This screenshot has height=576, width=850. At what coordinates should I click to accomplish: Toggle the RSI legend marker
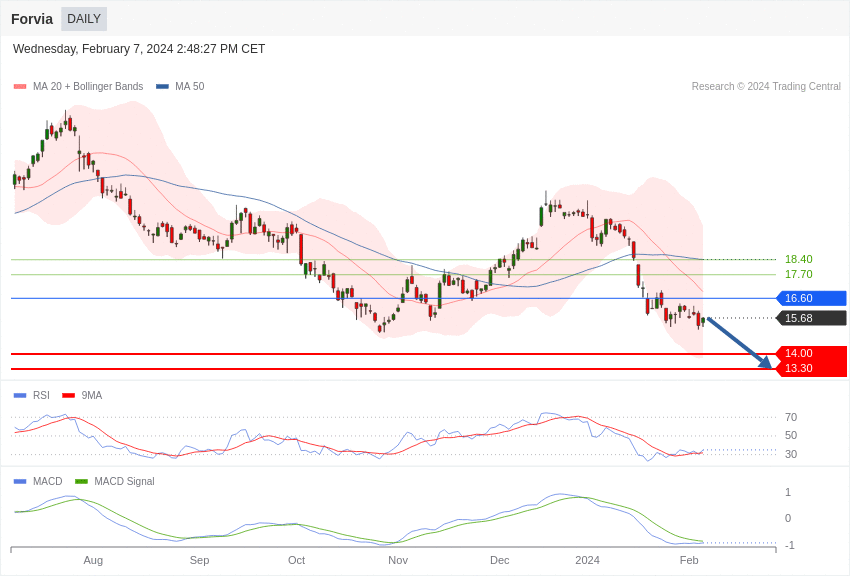click(x=20, y=396)
